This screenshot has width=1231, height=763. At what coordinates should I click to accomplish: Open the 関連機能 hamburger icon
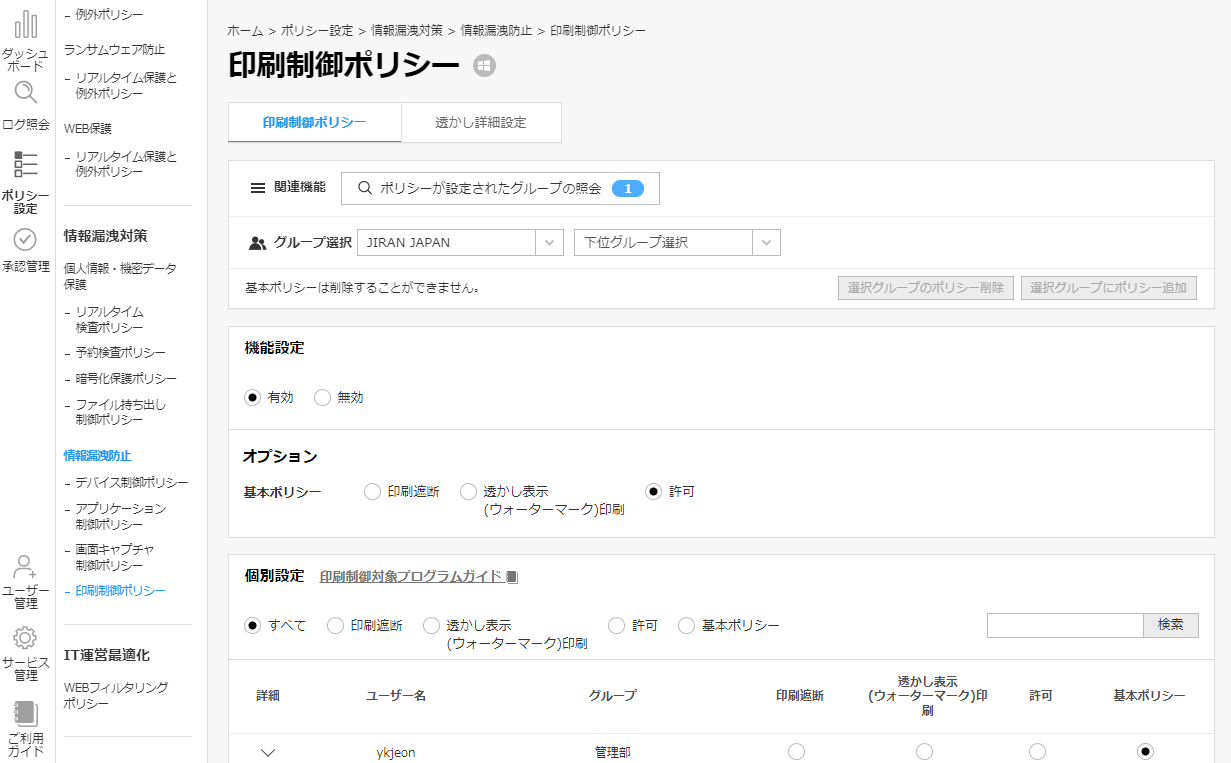click(258, 188)
